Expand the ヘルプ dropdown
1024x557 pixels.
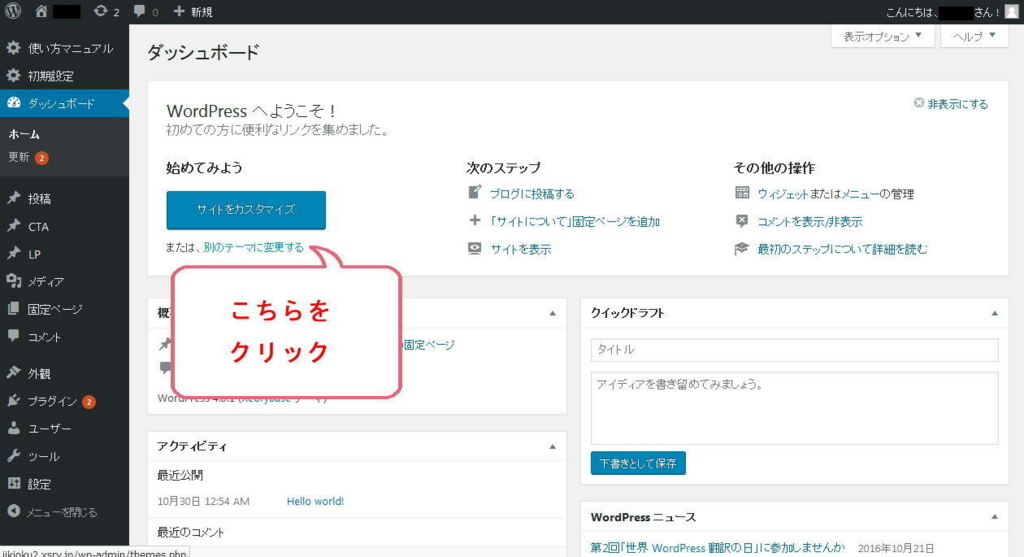[974, 37]
